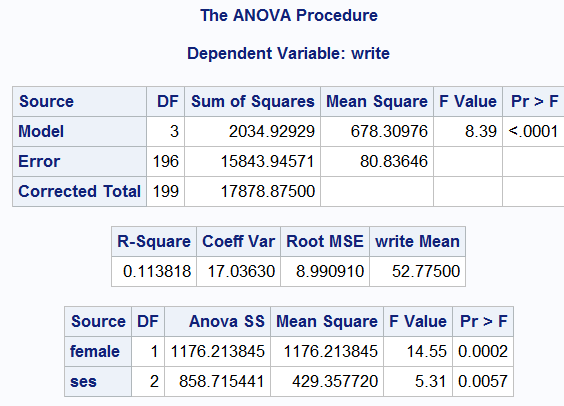This screenshot has width=564, height=406.
Task: Click the write Mean value 52.77500
Action: (418, 272)
